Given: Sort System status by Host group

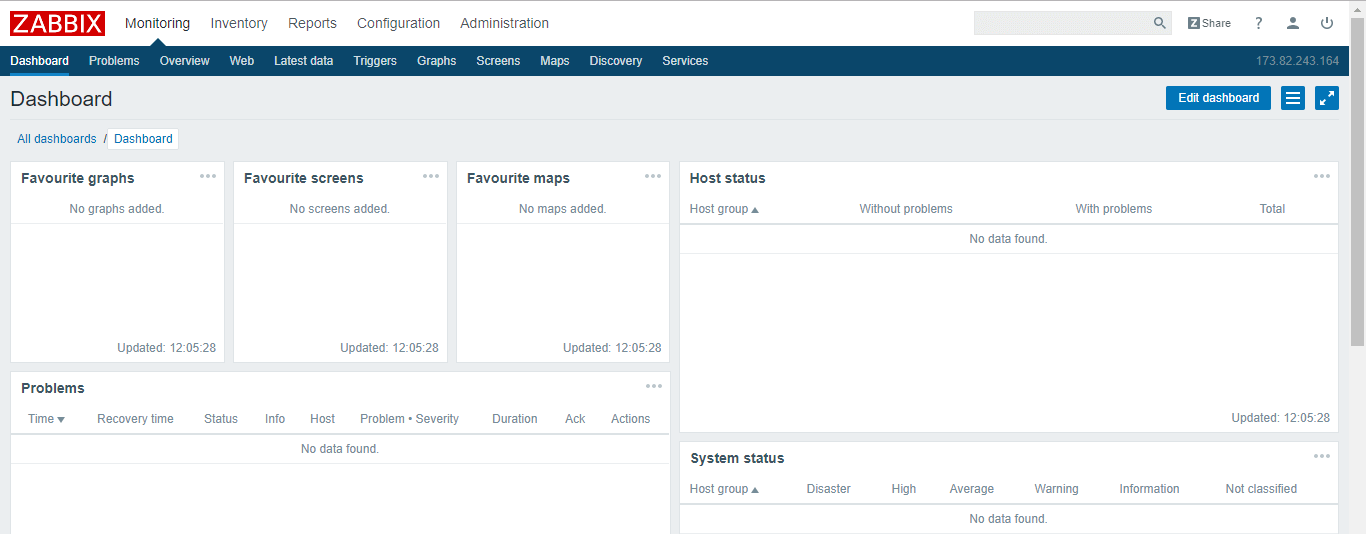Looking at the screenshot, I should pos(724,489).
